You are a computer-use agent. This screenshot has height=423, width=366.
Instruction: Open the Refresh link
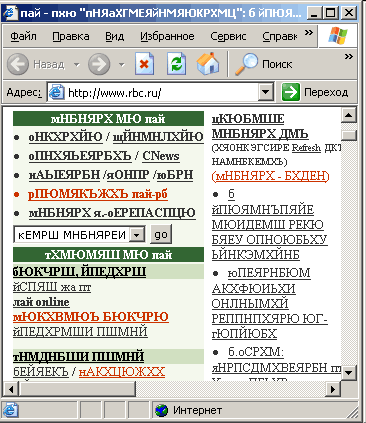pyautogui.click(x=306, y=148)
